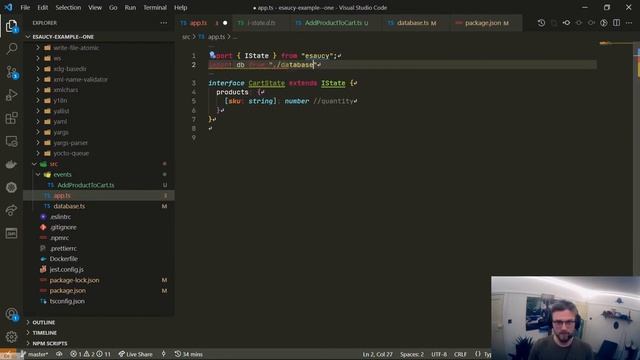640x360 pixels.
Task: Expand the NPM SCRIPTS section
Action: pyautogui.click(x=99, y=343)
